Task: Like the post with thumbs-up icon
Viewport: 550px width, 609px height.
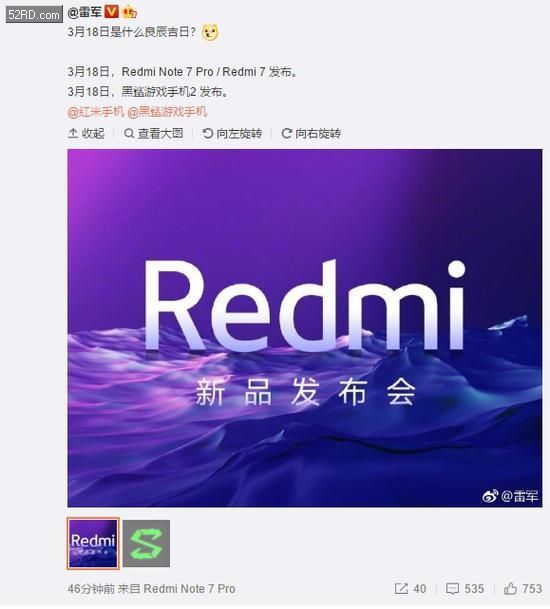Action: (x=510, y=588)
